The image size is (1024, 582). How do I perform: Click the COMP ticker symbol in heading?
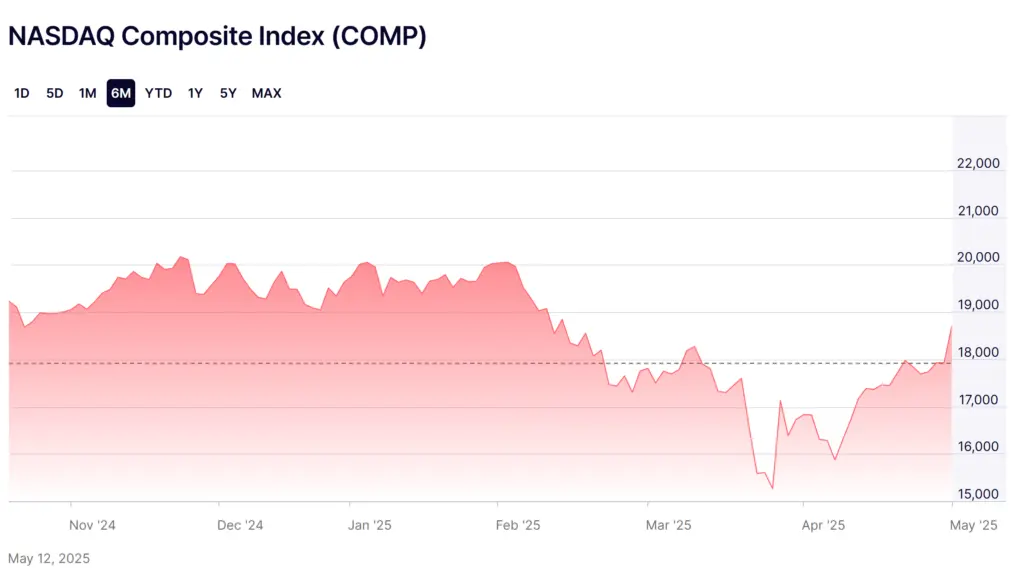tap(382, 36)
